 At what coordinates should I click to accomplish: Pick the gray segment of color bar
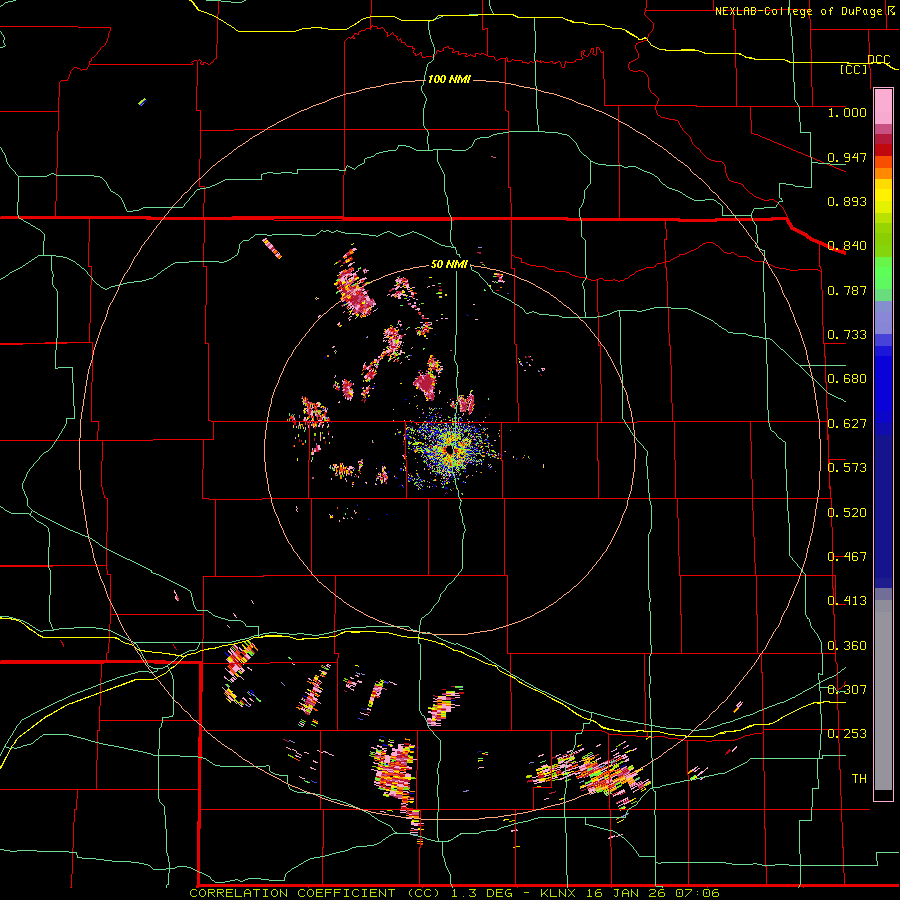pos(883,695)
